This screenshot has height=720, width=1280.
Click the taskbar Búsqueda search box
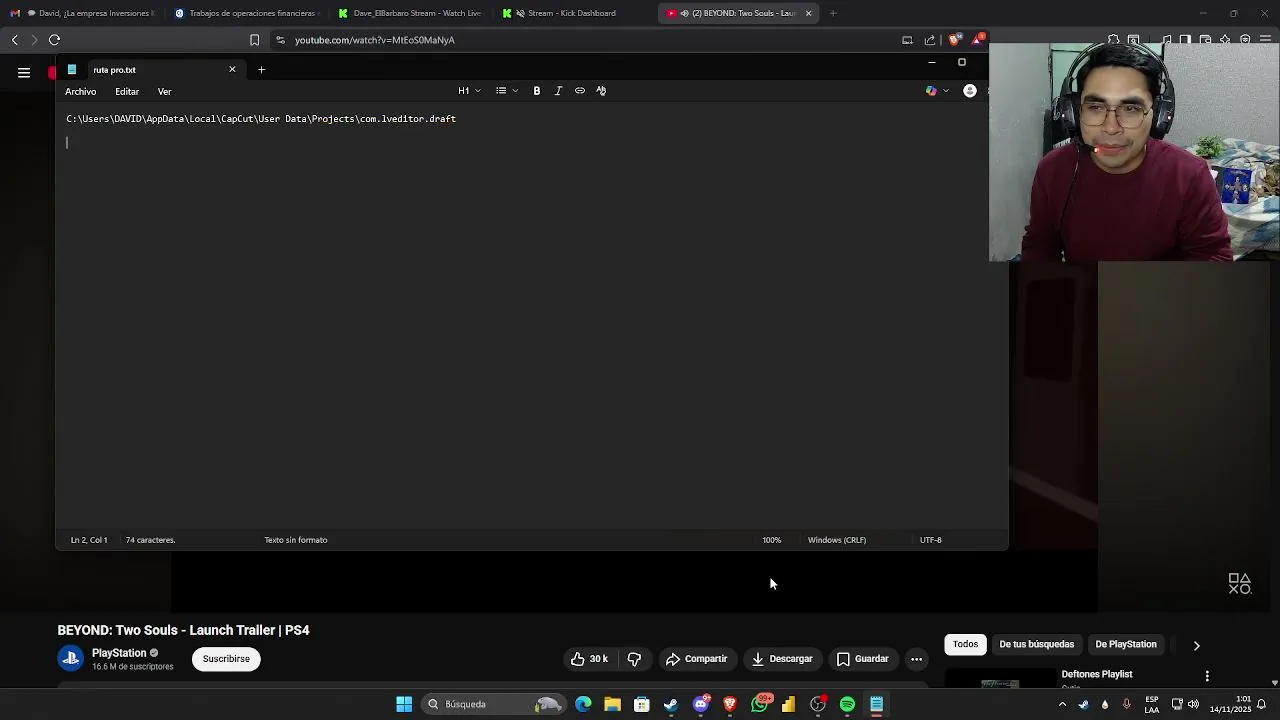coord(493,704)
